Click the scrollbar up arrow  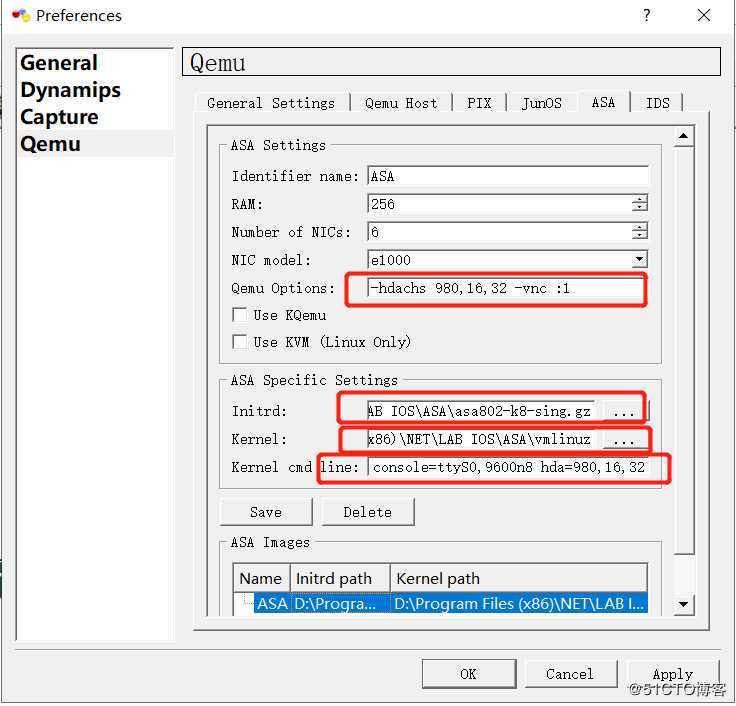[x=683, y=136]
